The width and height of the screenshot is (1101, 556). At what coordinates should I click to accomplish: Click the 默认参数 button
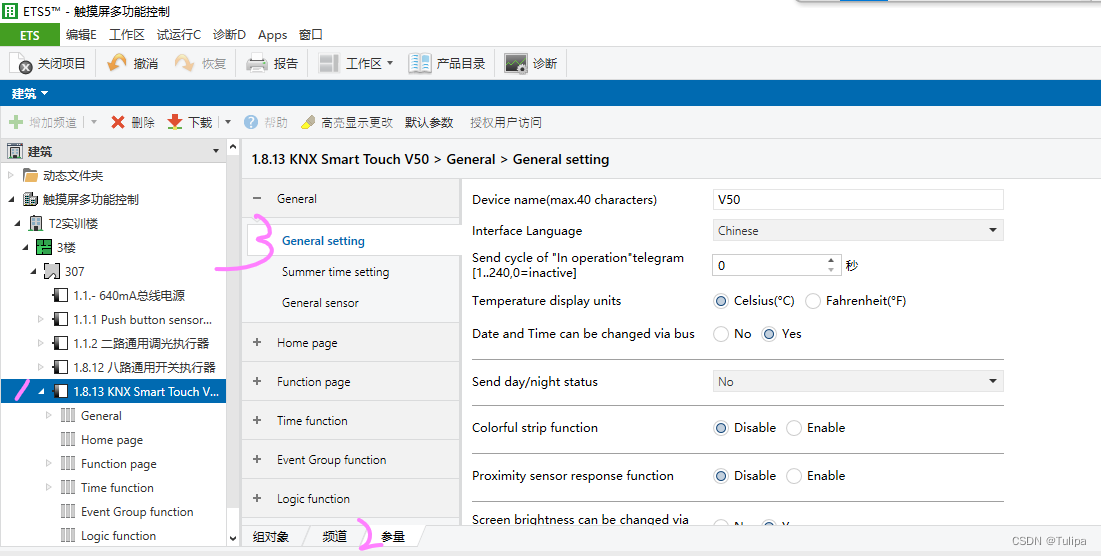(x=429, y=122)
